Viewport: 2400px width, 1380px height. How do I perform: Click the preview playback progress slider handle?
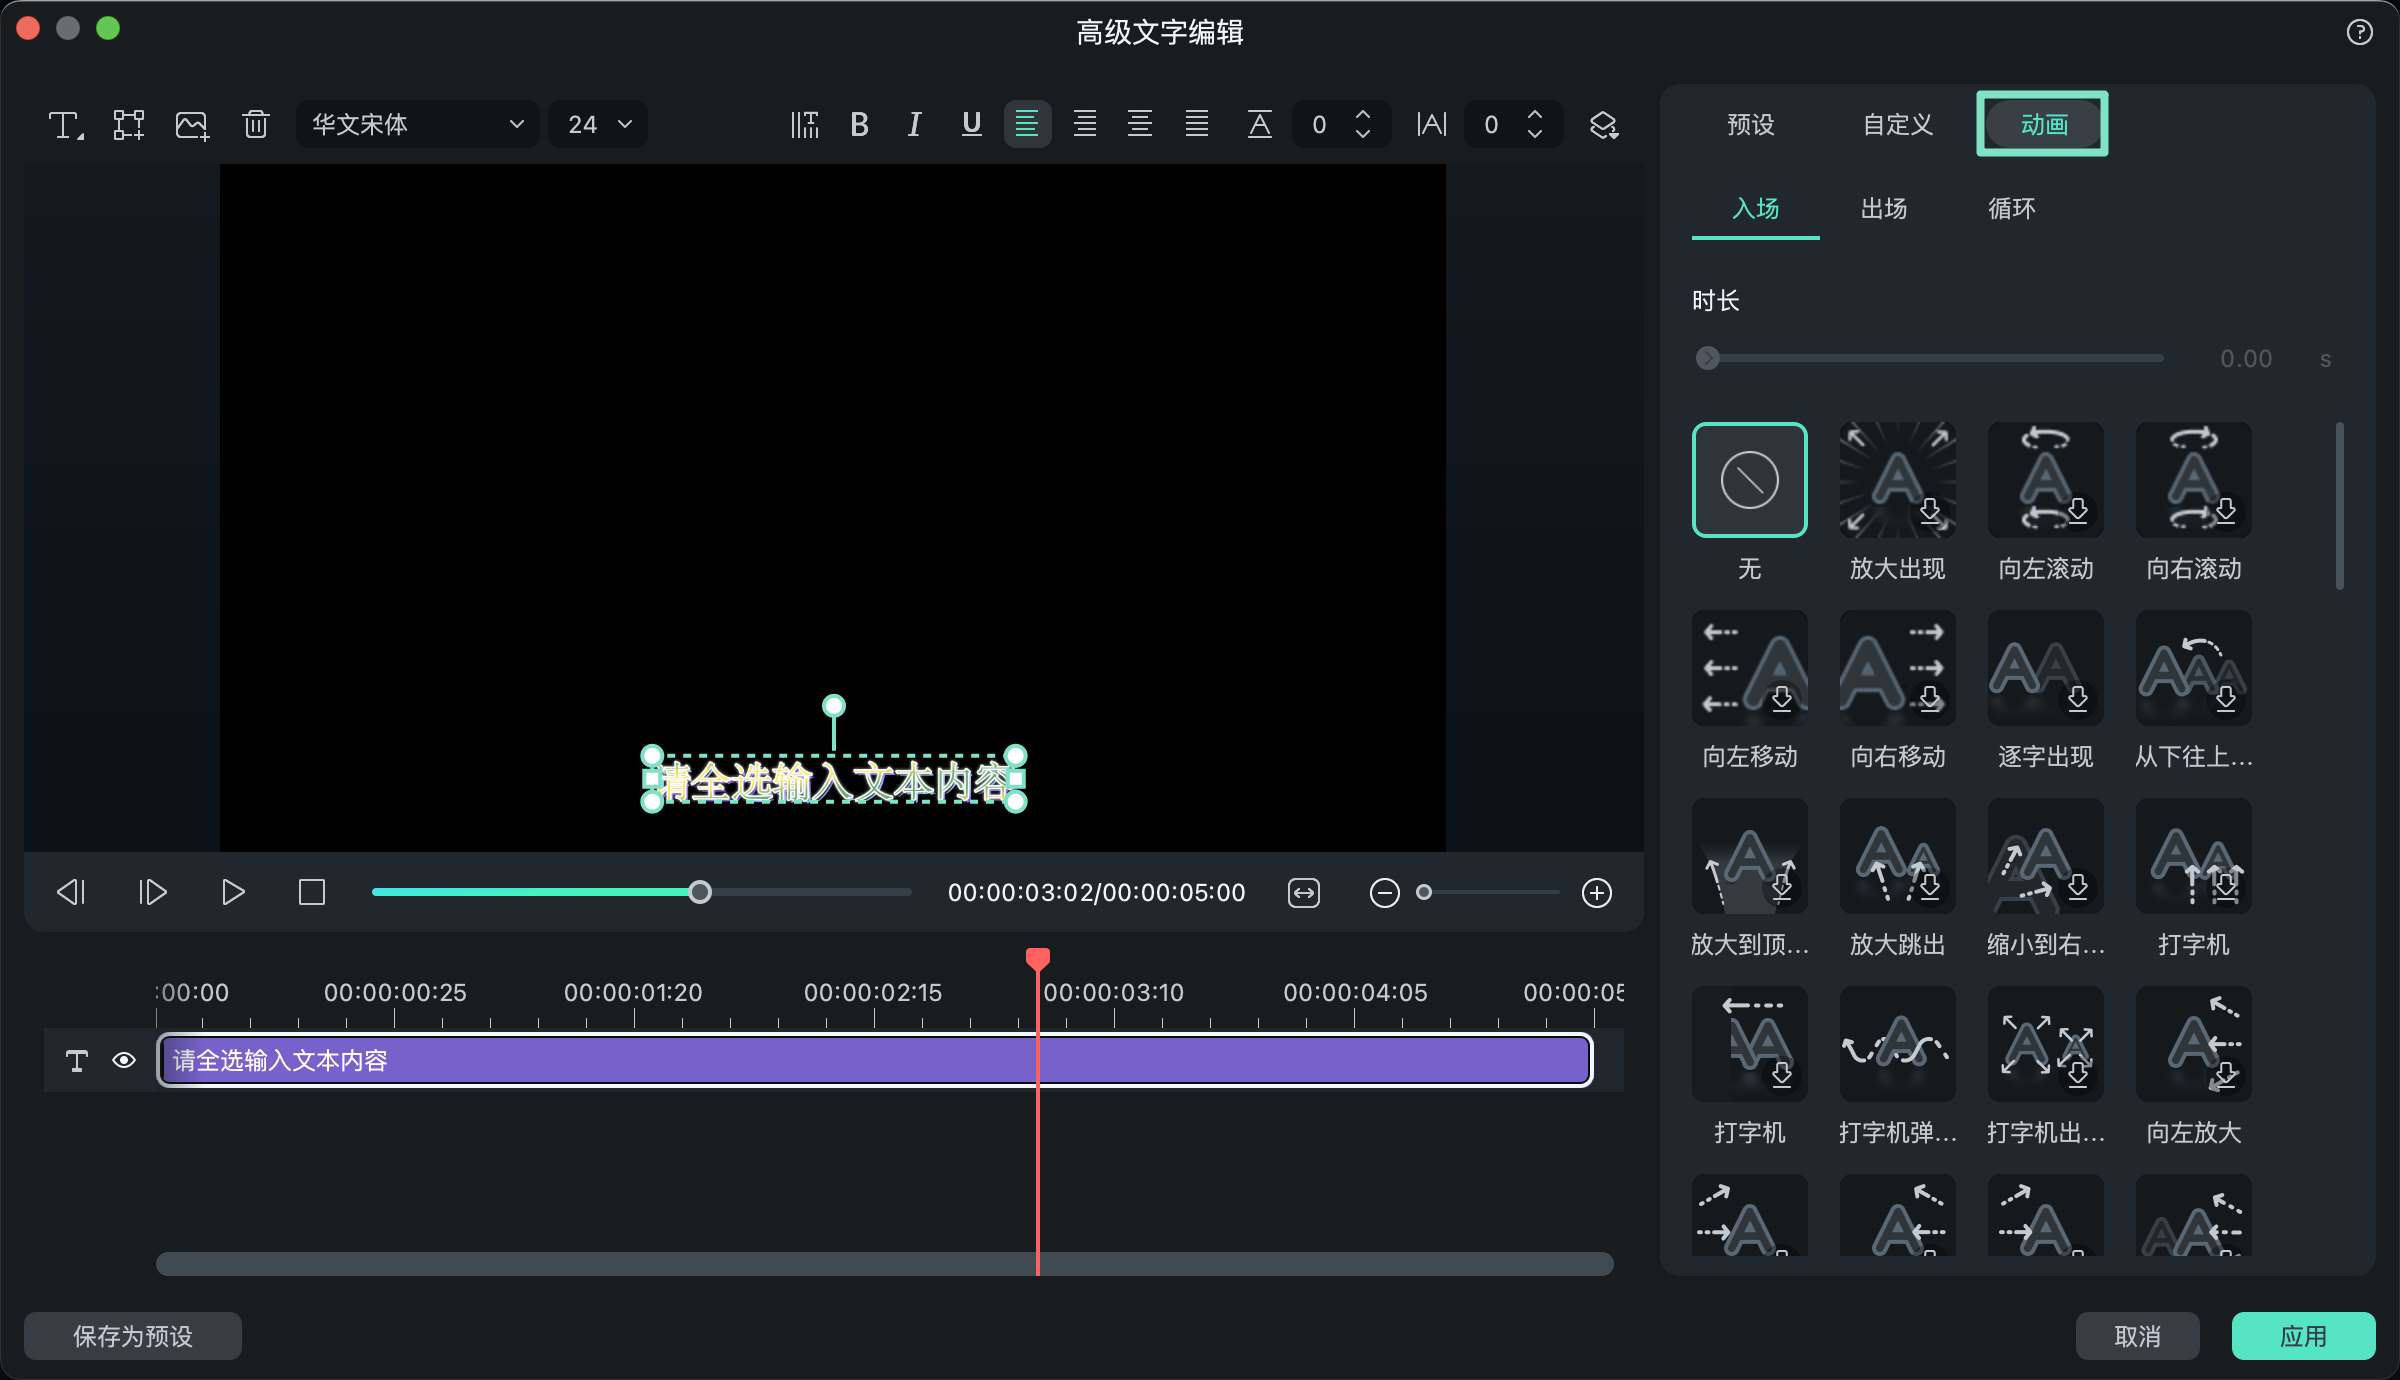tap(700, 892)
